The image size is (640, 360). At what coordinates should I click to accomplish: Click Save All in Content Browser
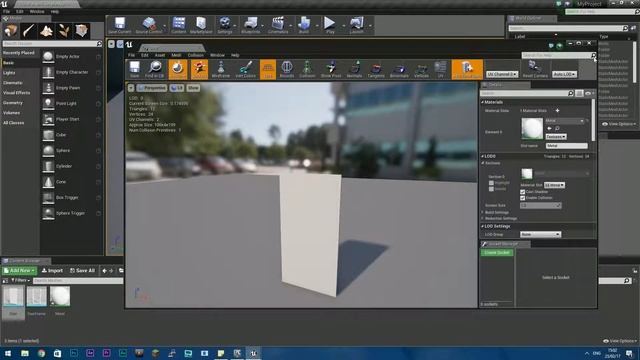(x=82, y=271)
